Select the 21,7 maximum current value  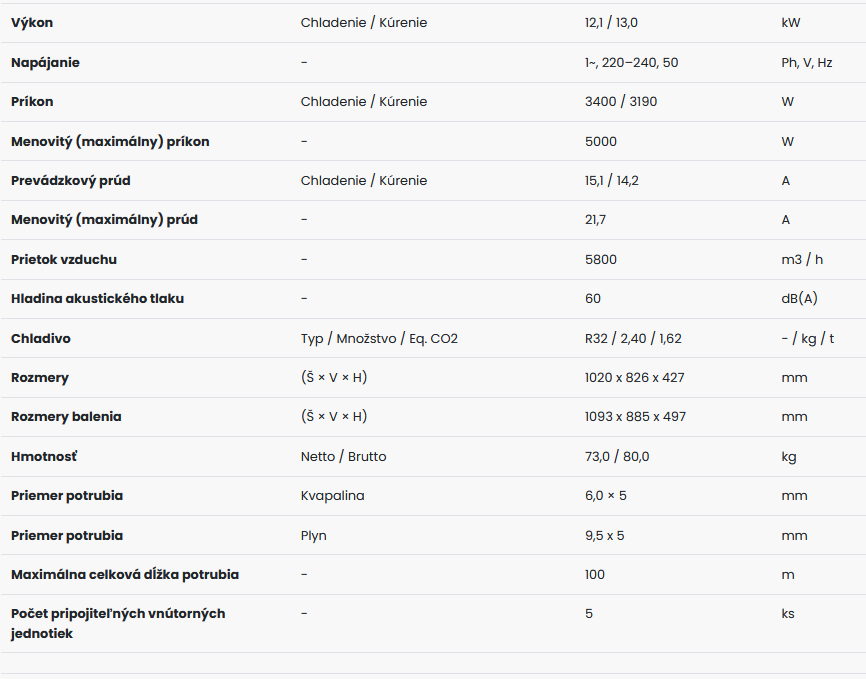click(595, 220)
